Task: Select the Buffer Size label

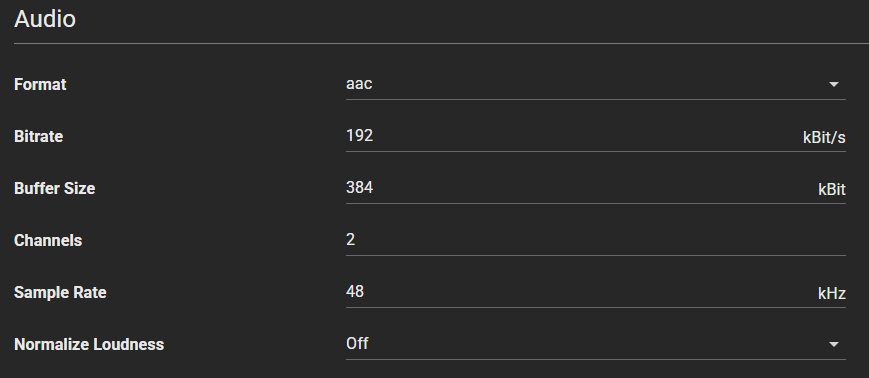Action: click(x=54, y=188)
